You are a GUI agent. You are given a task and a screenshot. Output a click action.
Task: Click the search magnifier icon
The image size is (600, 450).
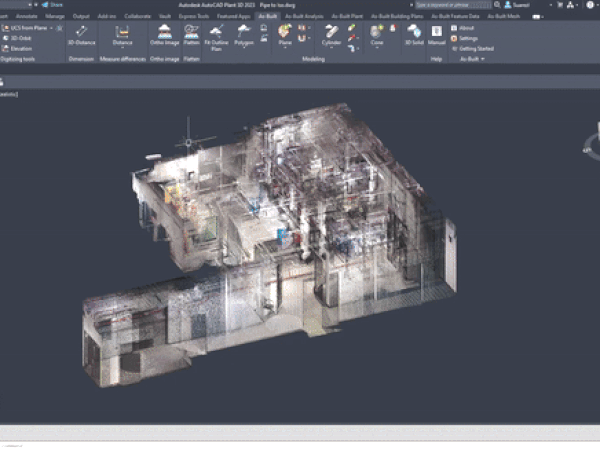pos(497,5)
